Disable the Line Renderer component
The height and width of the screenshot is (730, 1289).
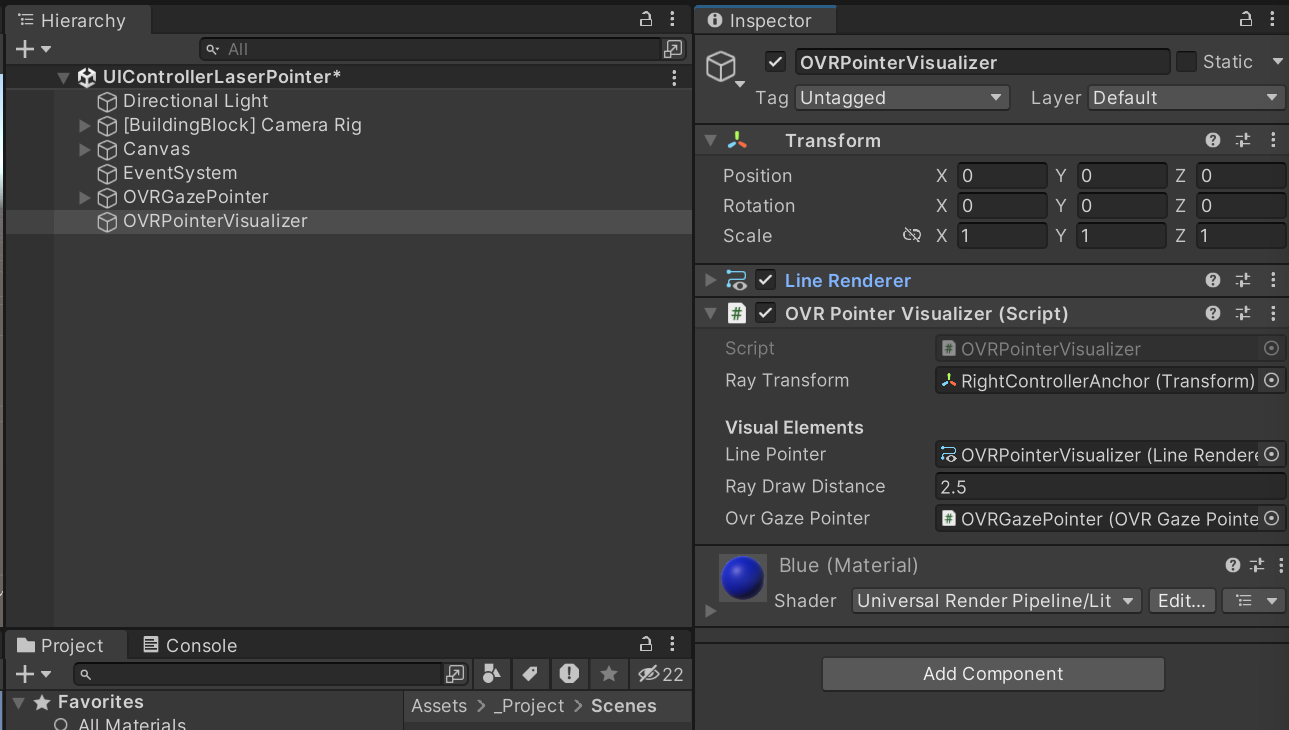(765, 280)
